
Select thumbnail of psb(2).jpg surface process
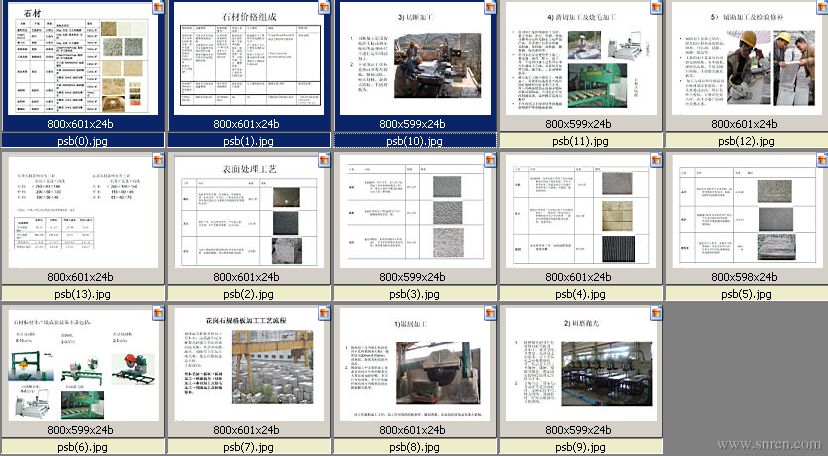(x=249, y=212)
